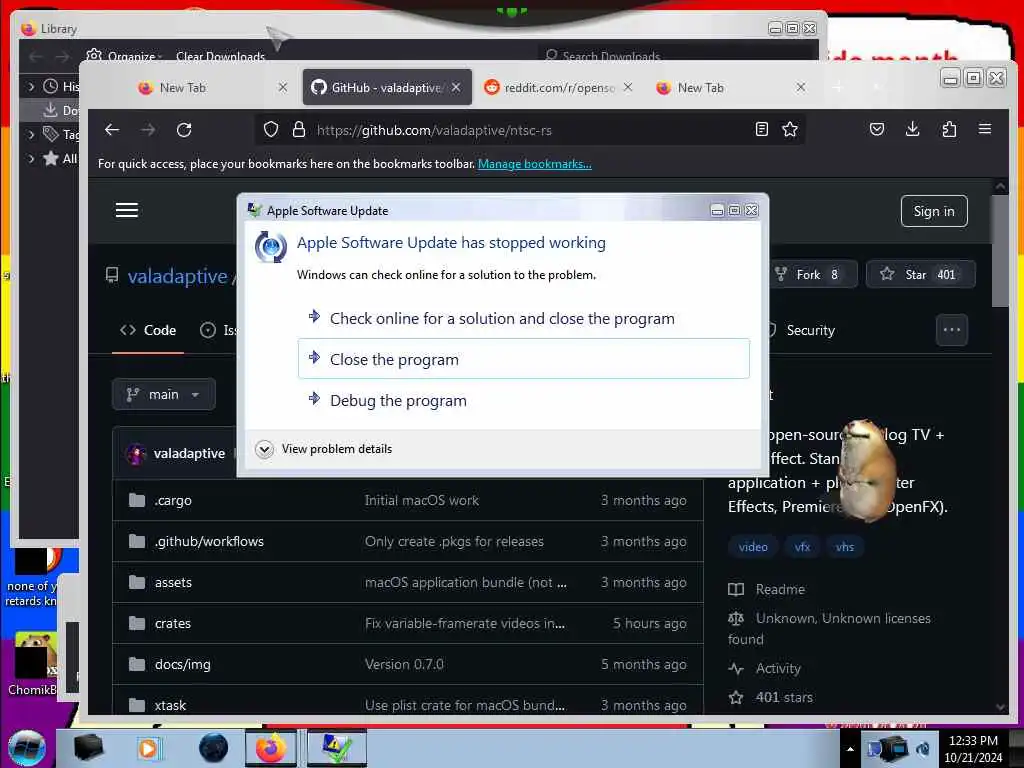Open the docs/img folder

pyautogui.click(x=182, y=665)
